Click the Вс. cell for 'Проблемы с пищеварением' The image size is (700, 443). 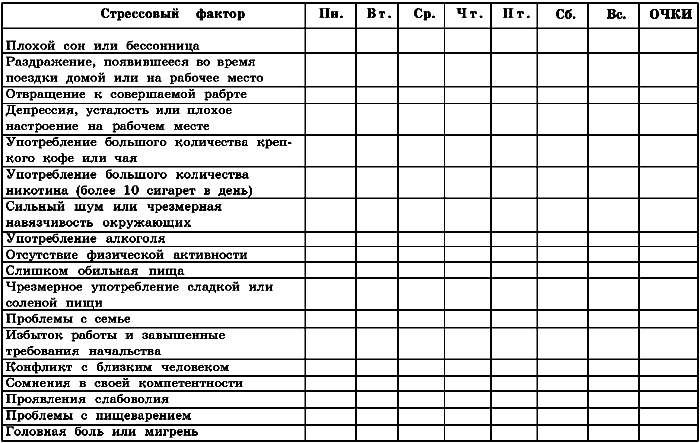pos(614,415)
